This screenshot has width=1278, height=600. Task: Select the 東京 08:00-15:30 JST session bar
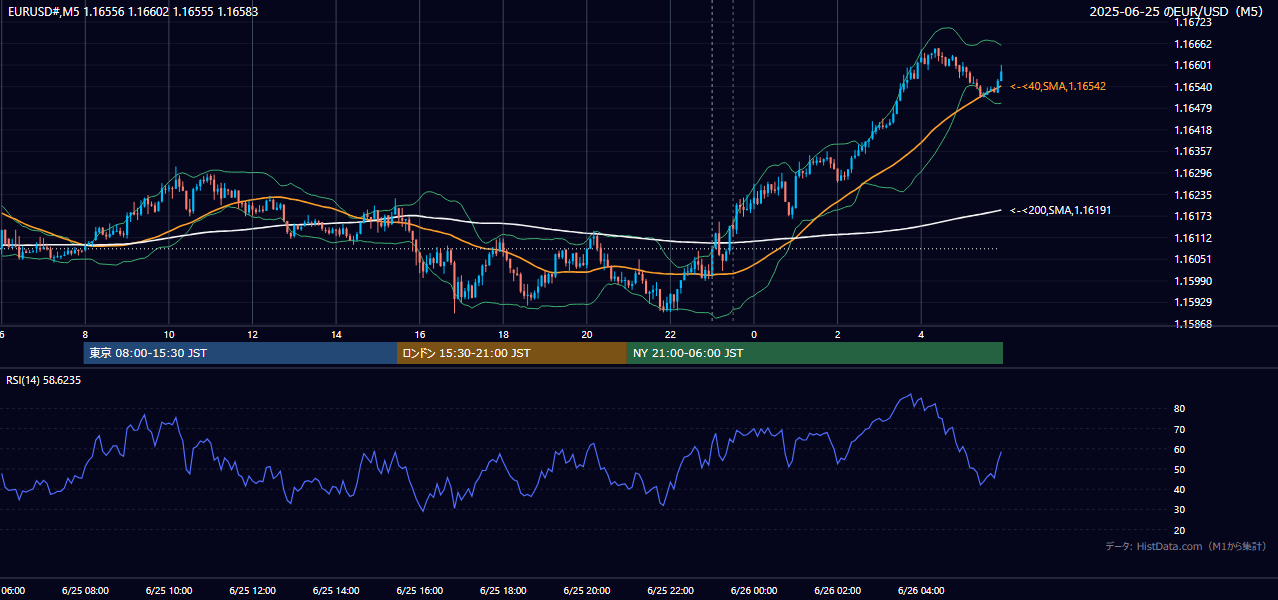point(240,353)
